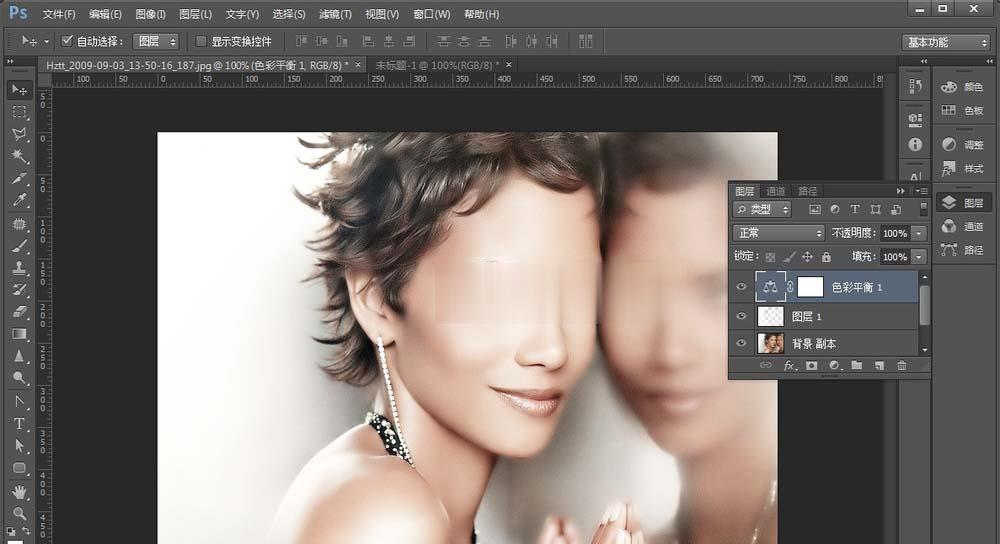Select the Sharpen tool
This screenshot has width=1000, height=544.
[19, 356]
